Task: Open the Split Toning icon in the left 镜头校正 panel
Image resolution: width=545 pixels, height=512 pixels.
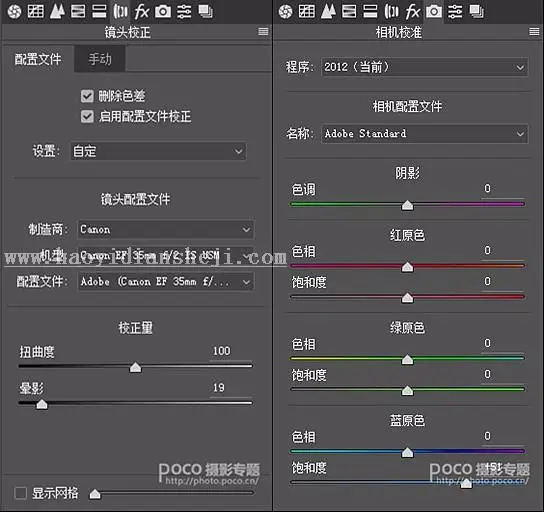Action: coord(99,11)
